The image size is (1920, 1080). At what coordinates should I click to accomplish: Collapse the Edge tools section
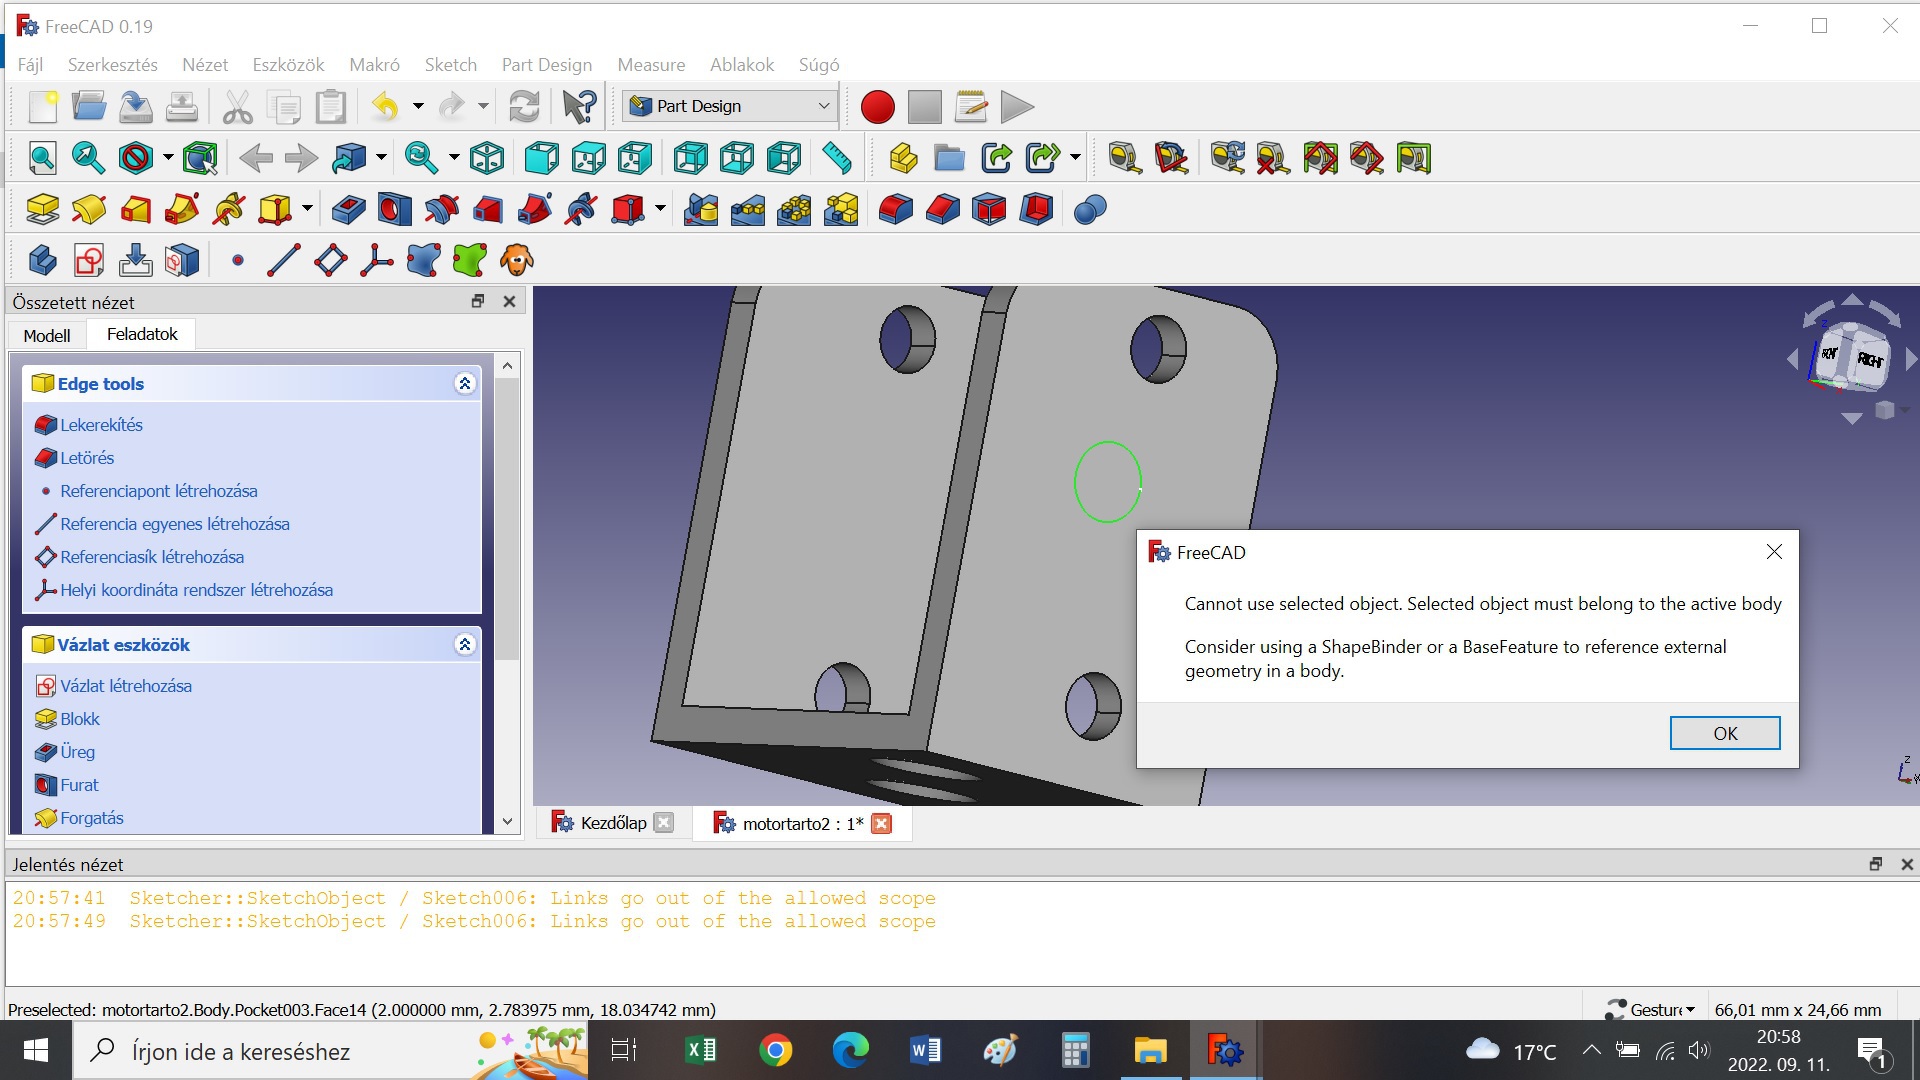(464, 384)
